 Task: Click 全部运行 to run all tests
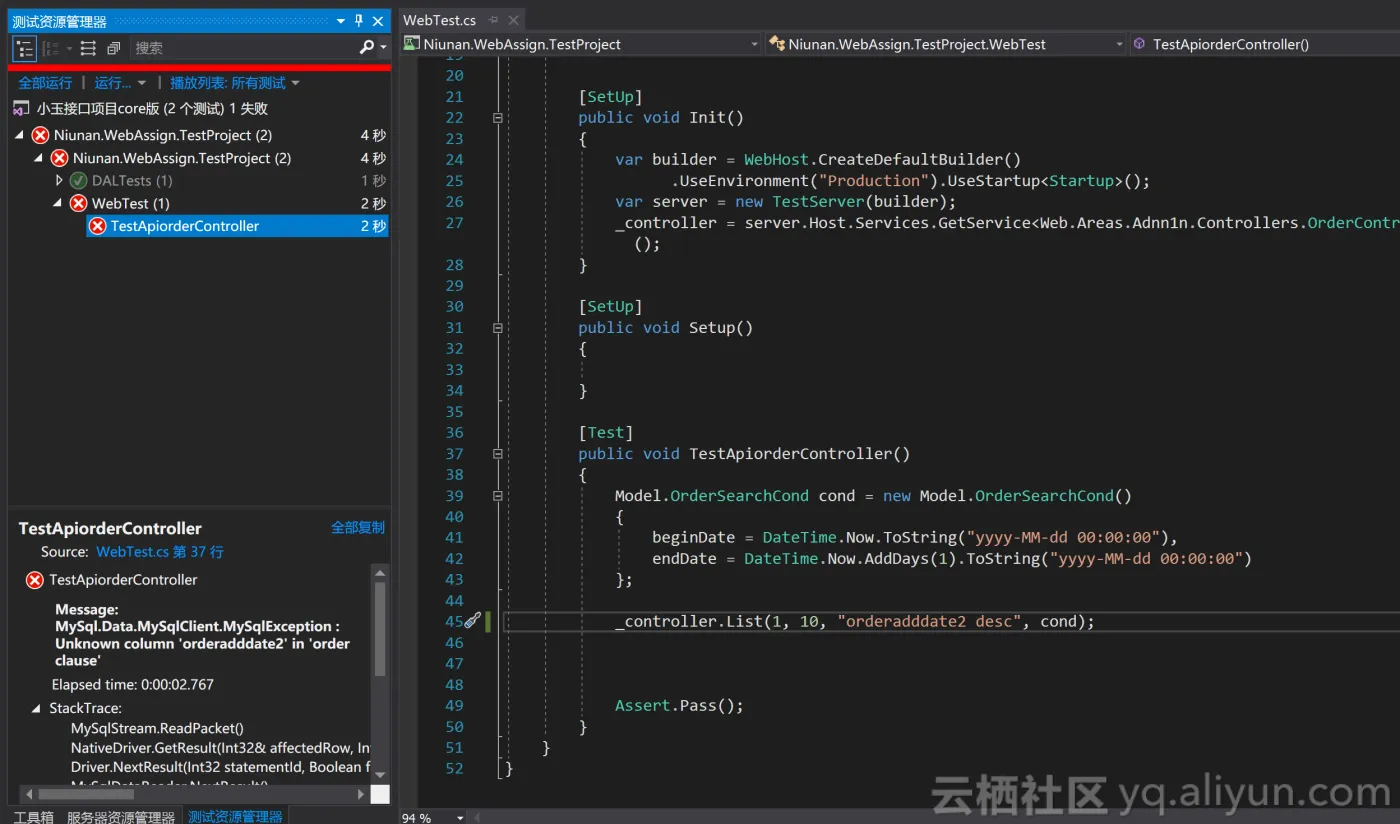click(44, 82)
